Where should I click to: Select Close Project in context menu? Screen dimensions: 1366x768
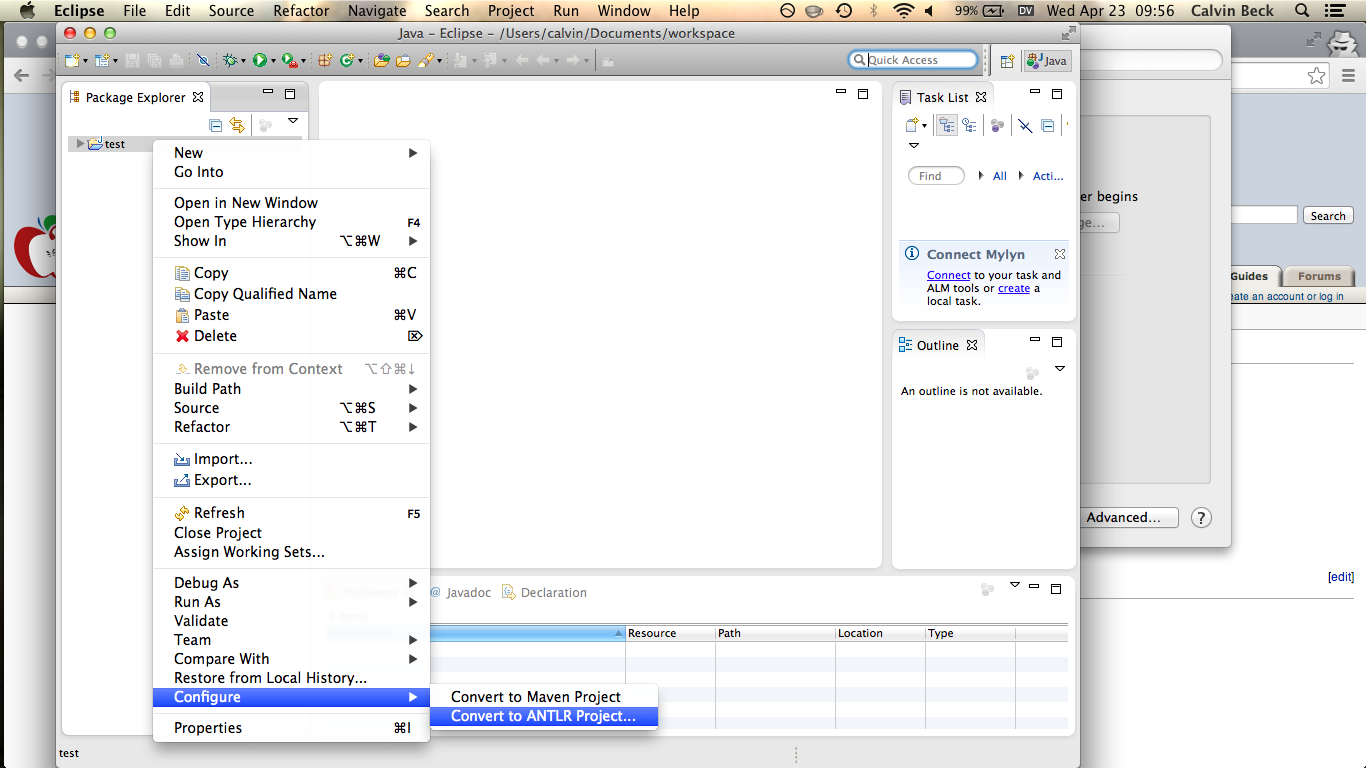(291, 533)
